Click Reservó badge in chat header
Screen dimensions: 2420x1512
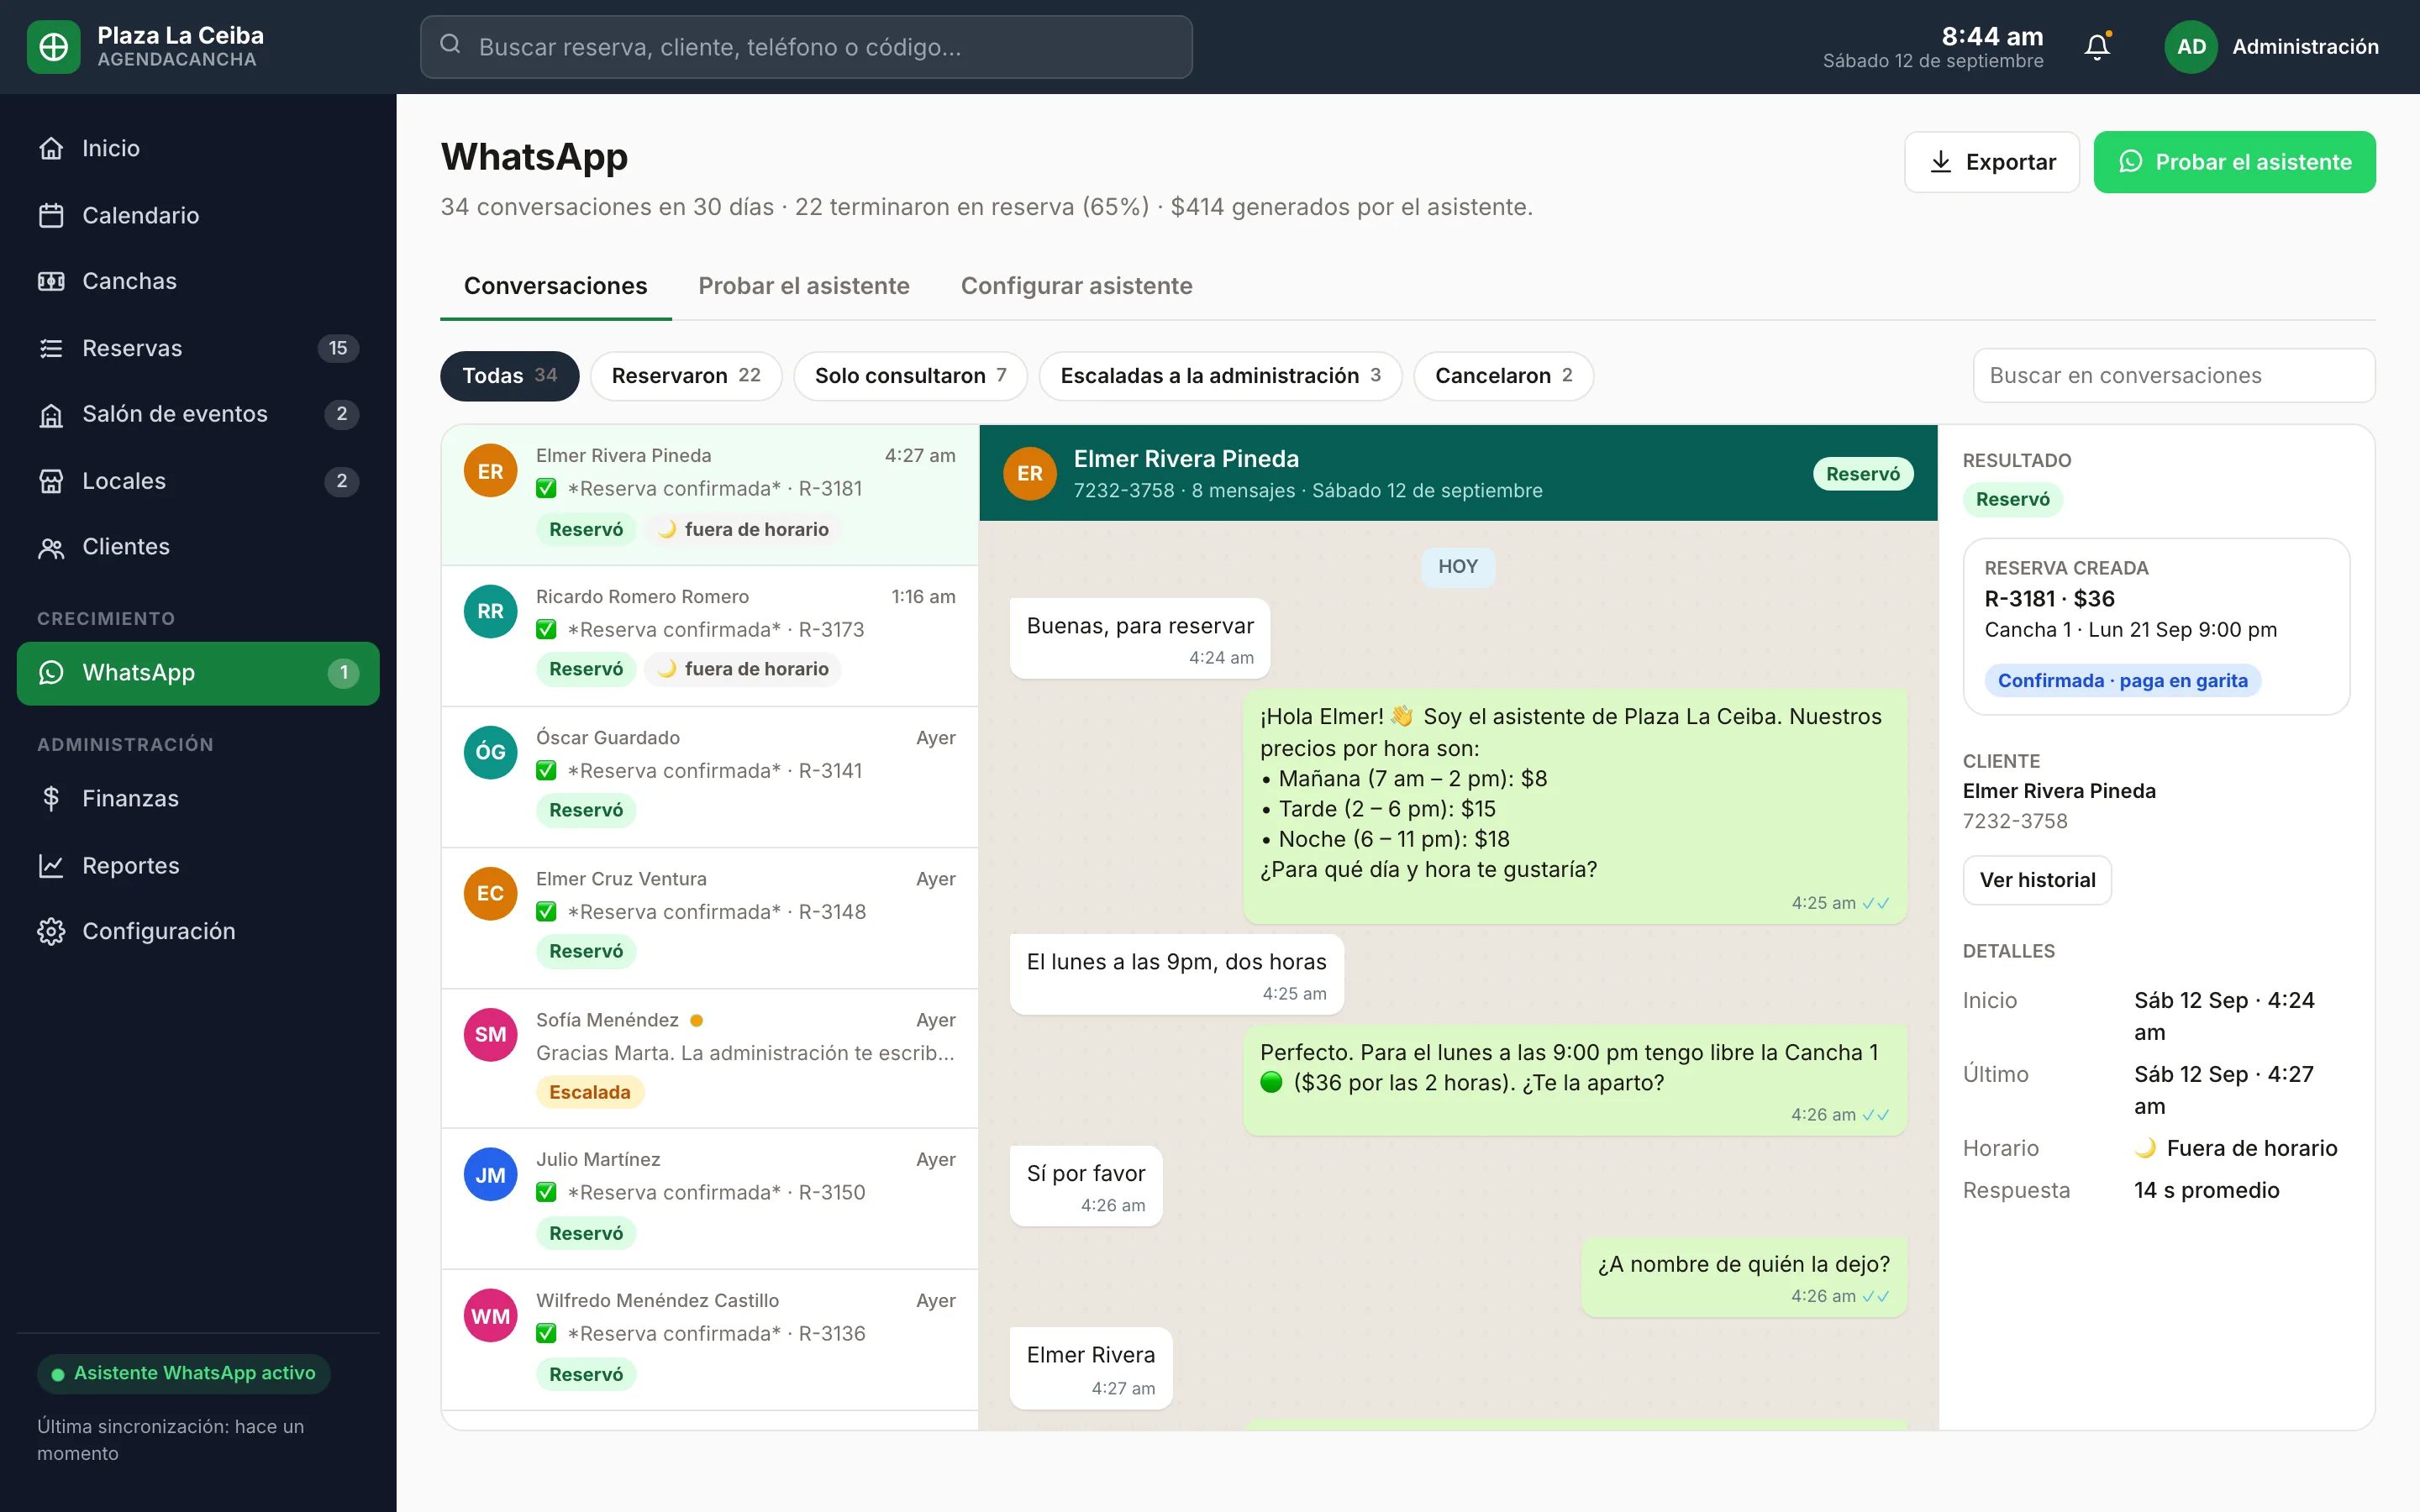1863,474
